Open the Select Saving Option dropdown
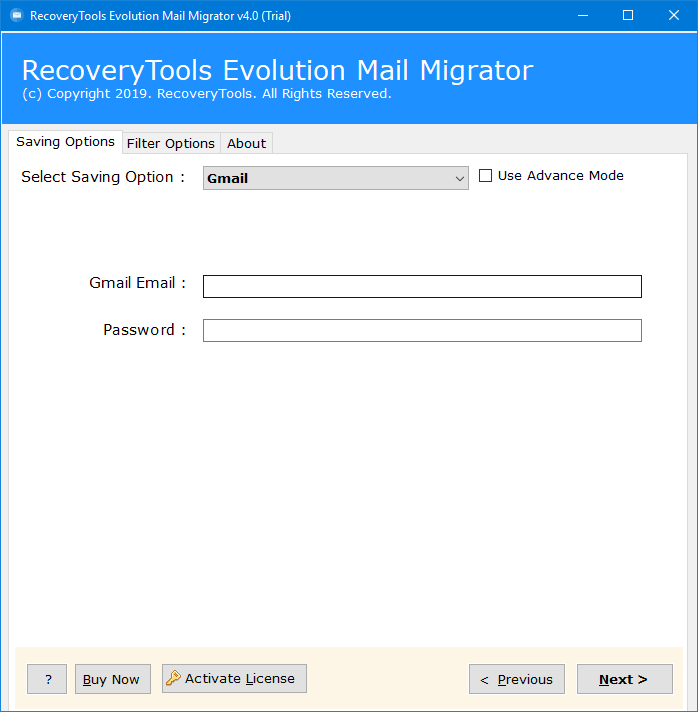 coord(336,178)
